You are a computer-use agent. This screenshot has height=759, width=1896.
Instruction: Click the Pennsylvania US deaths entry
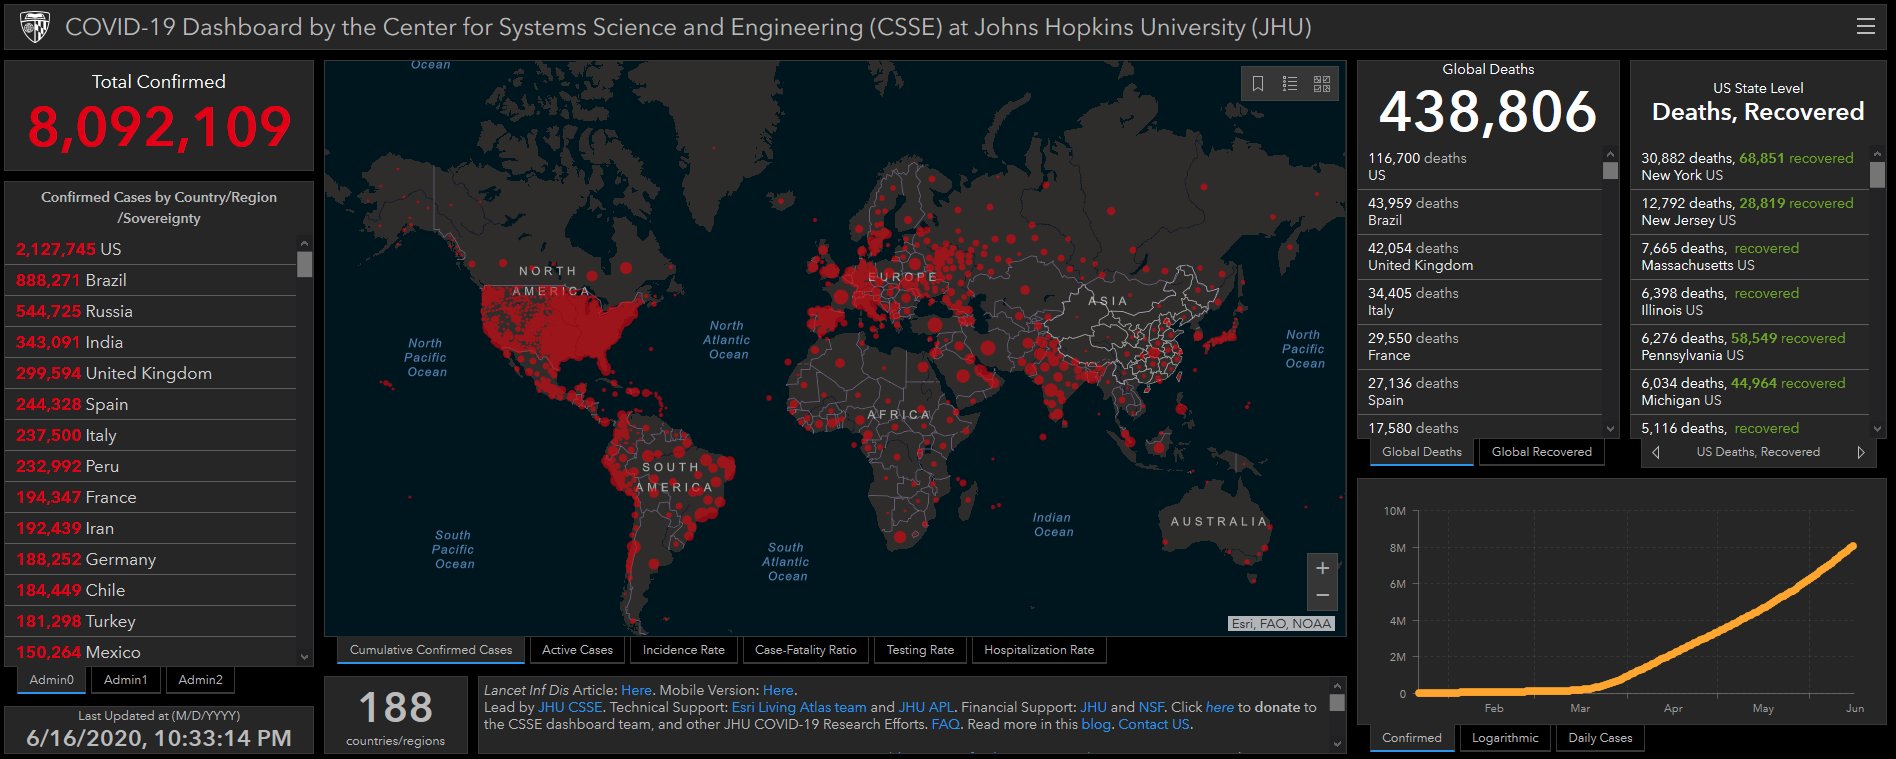tap(1751, 347)
